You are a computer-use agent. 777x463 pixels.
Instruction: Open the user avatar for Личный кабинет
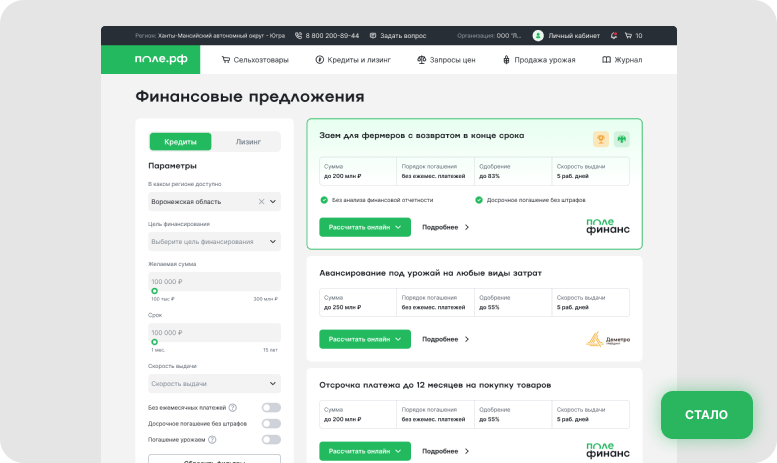point(538,36)
